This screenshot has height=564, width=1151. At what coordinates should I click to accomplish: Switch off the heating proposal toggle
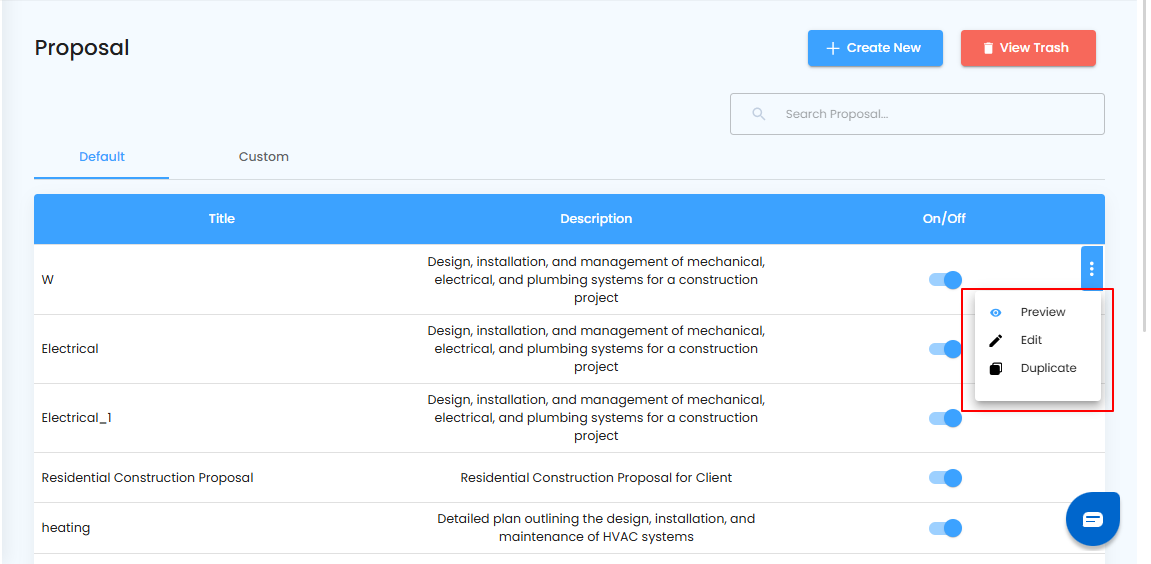(945, 528)
